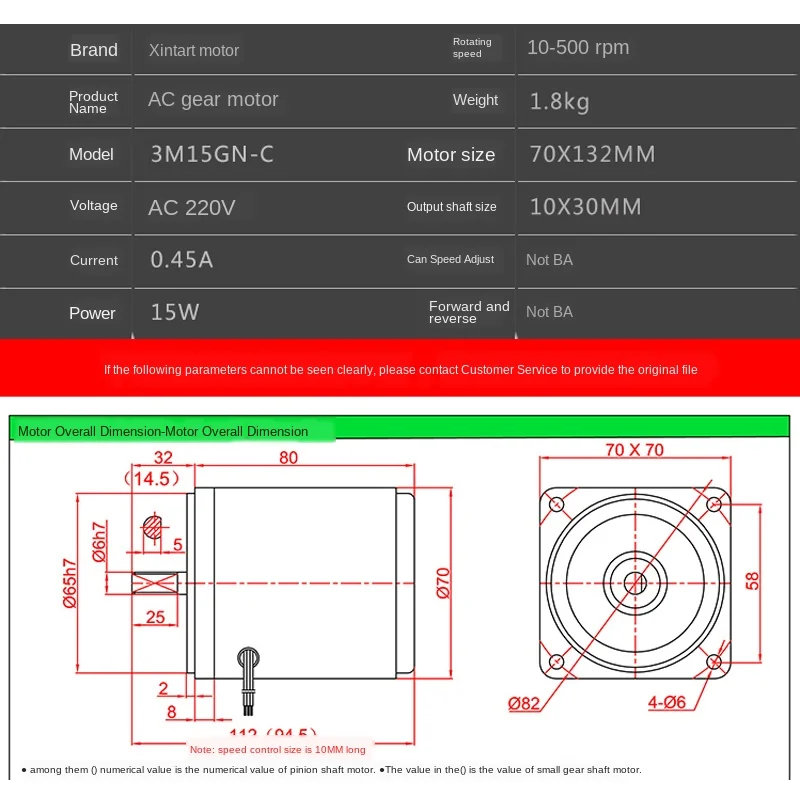Click the '2' flange step dimension
Viewport: 800px width, 800px height.
point(163,689)
